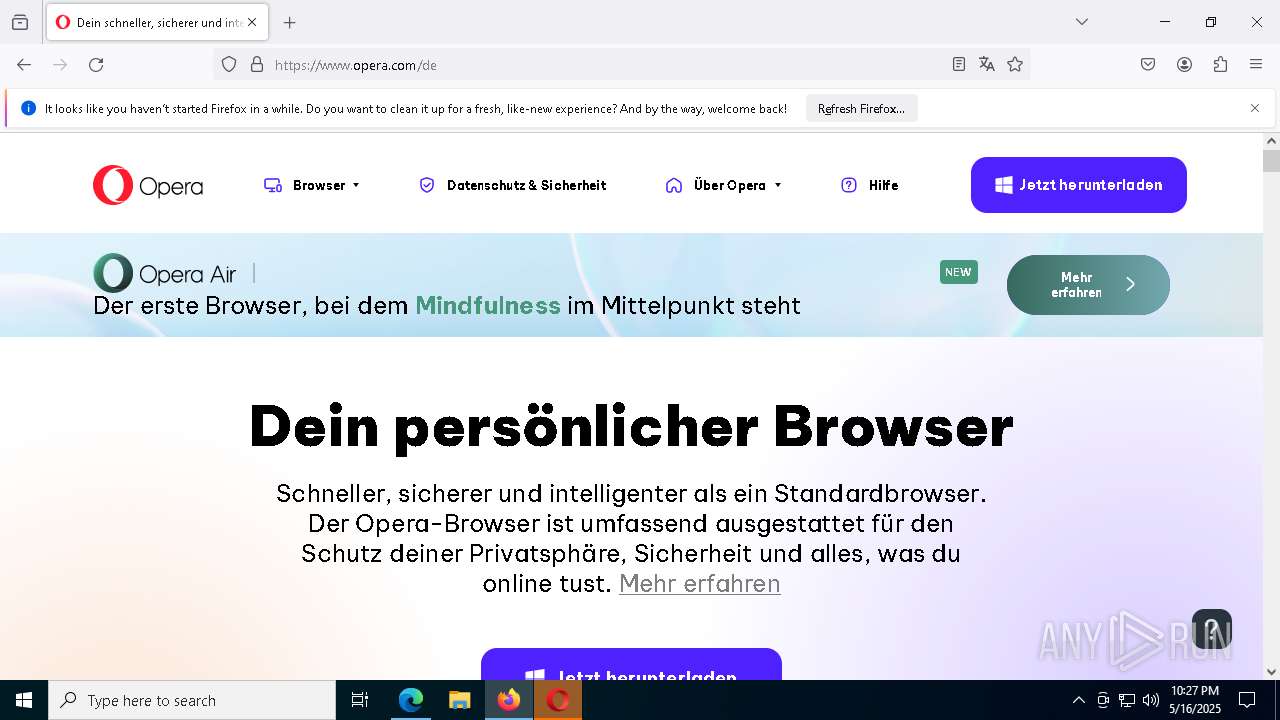
Task: Expand Über Opera menu
Action: click(723, 185)
